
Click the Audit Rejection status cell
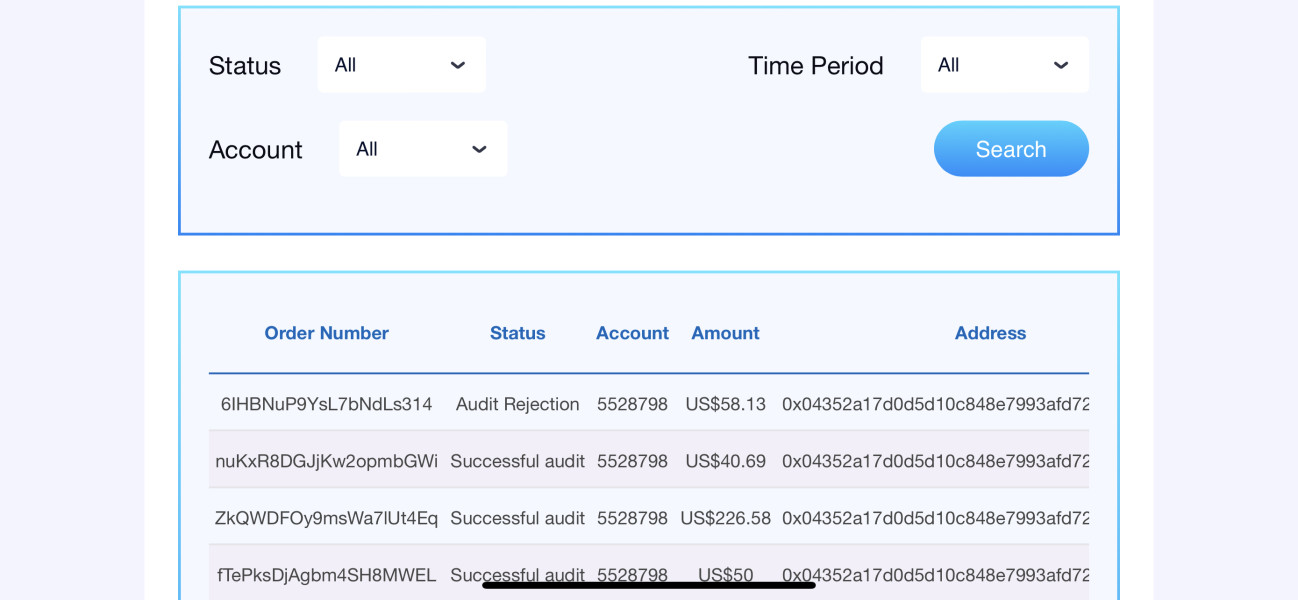click(517, 404)
